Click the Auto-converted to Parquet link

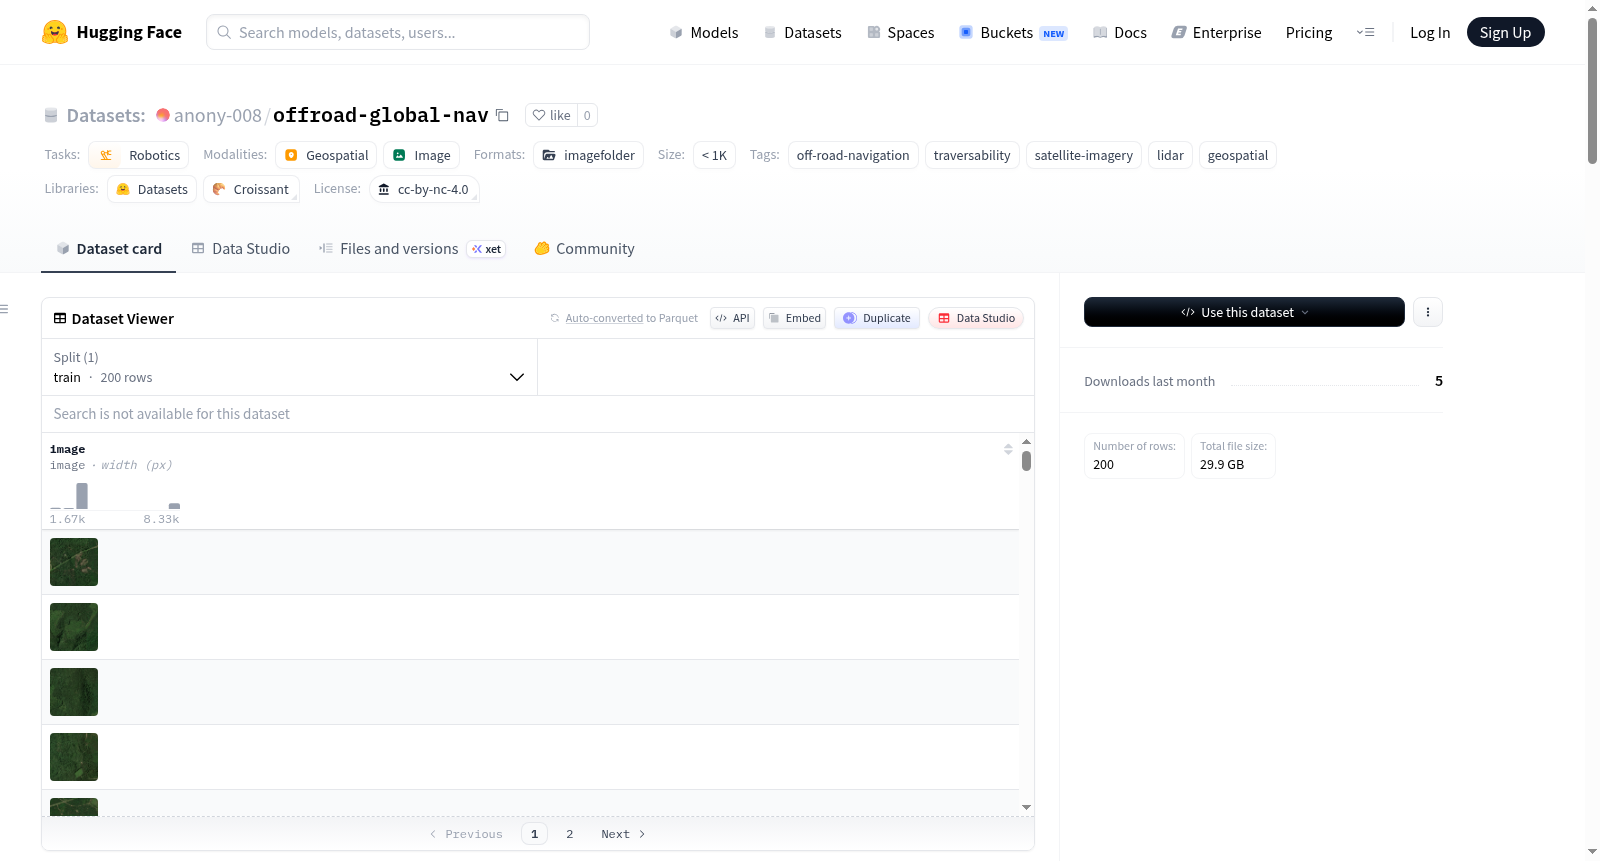point(632,318)
